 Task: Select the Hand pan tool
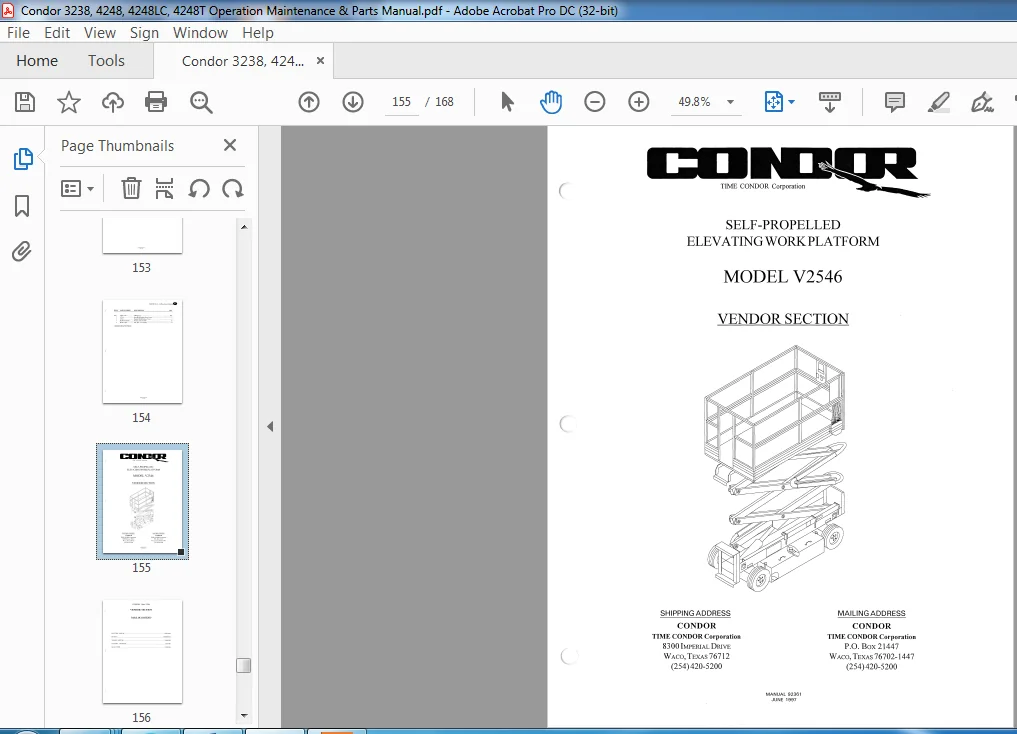(551, 102)
